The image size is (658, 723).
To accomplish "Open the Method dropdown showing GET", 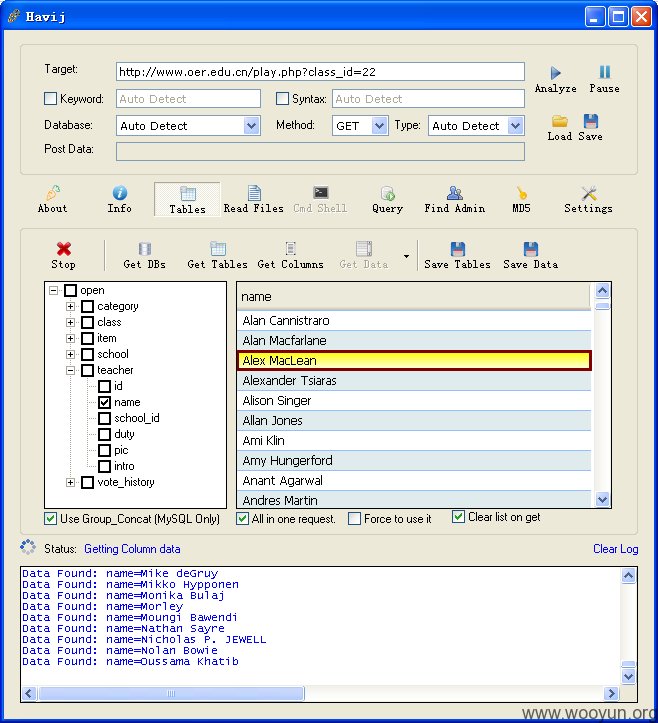I will click(379, 125).
